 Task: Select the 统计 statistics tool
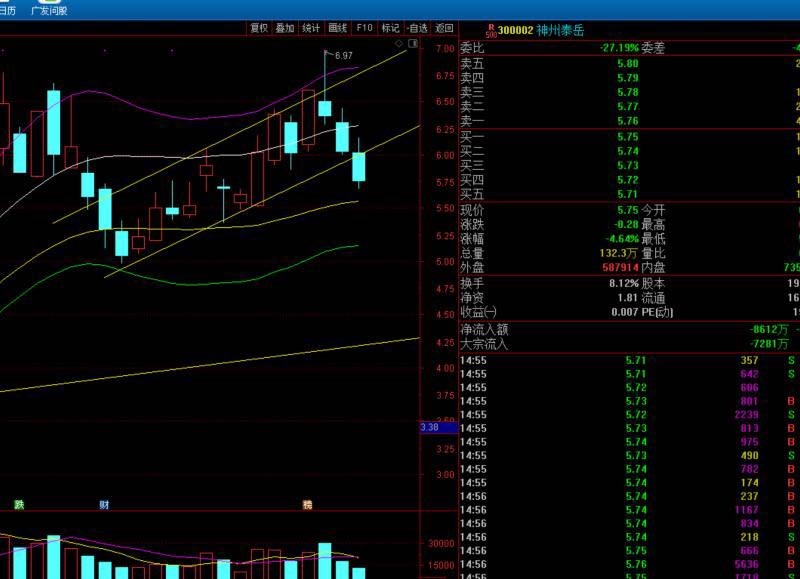[x=311, y=28]
